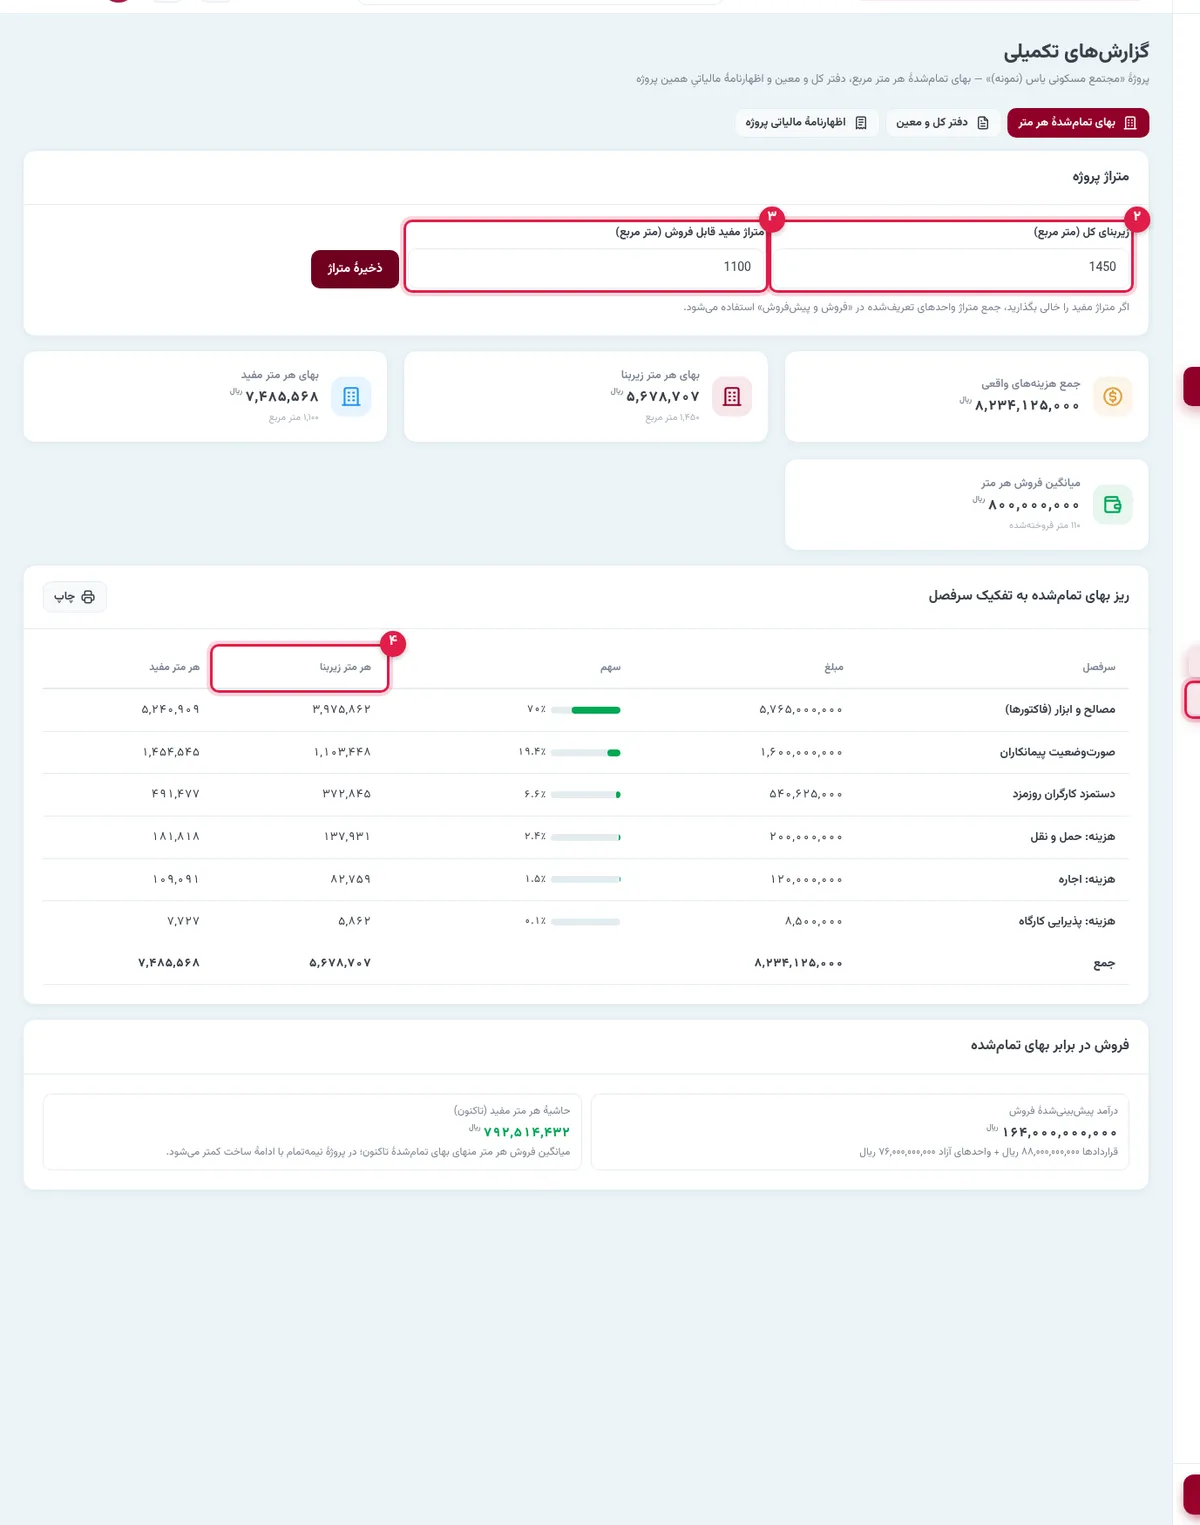
Task: Click the amount «۵۴۰,۶۲۵,۰۰۰» in the table
Action: (x=806, y=794)
